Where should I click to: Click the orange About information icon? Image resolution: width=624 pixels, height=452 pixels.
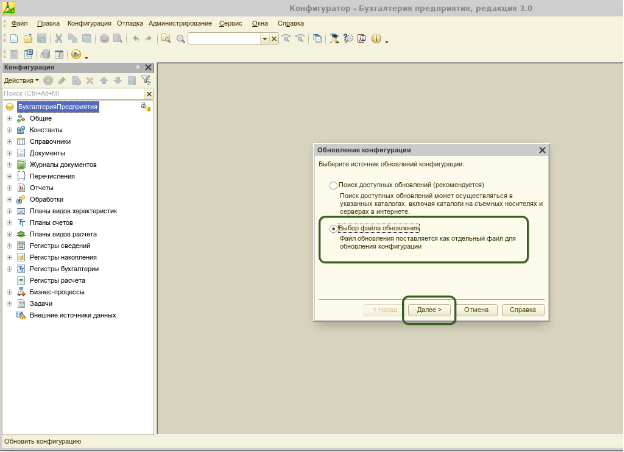pyautogui.click(x=376, y=39)
